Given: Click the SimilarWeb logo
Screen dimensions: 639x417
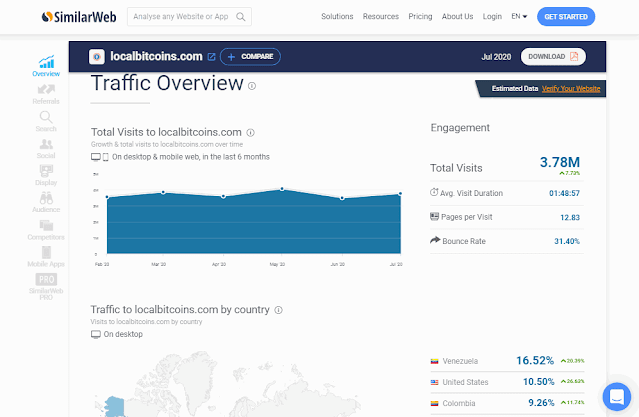Looking at the screenshot, I should (79, 17).
